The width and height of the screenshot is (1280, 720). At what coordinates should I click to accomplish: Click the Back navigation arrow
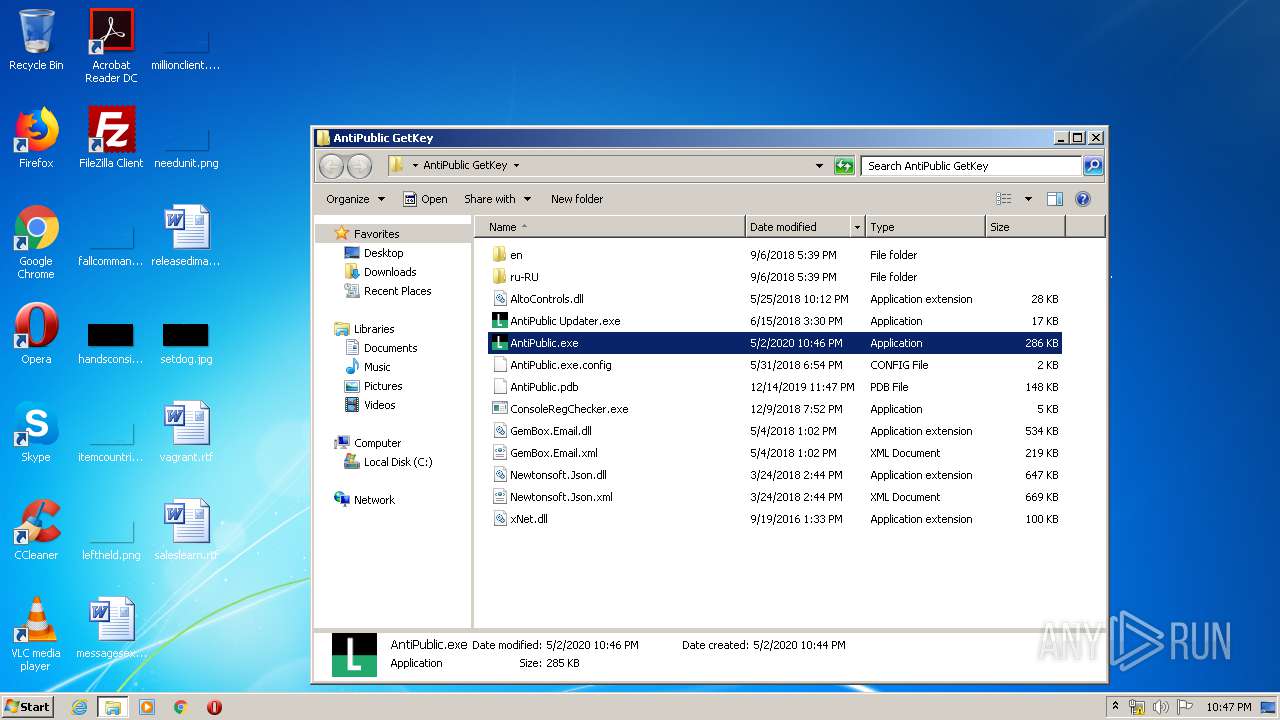331,166
